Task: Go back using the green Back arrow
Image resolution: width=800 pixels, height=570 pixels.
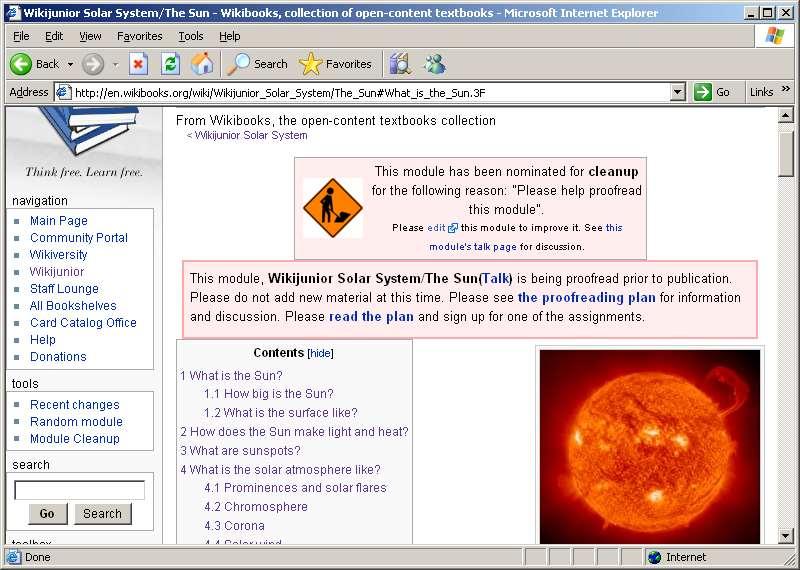Action: point(21,64)
